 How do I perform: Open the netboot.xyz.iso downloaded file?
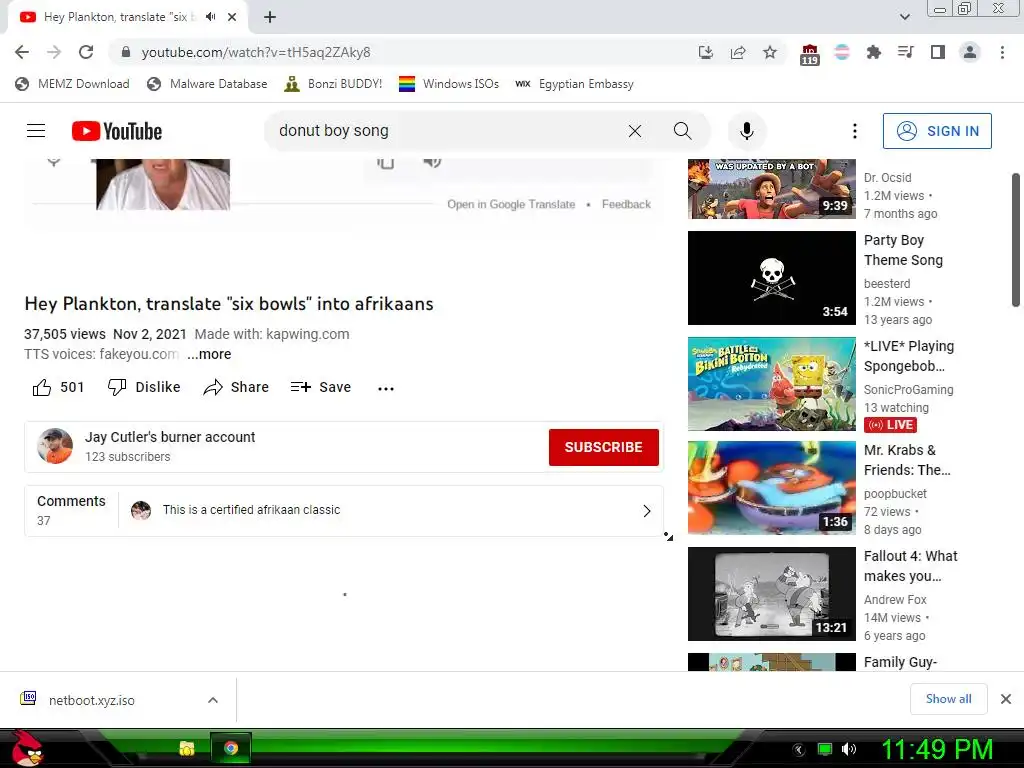91,700
